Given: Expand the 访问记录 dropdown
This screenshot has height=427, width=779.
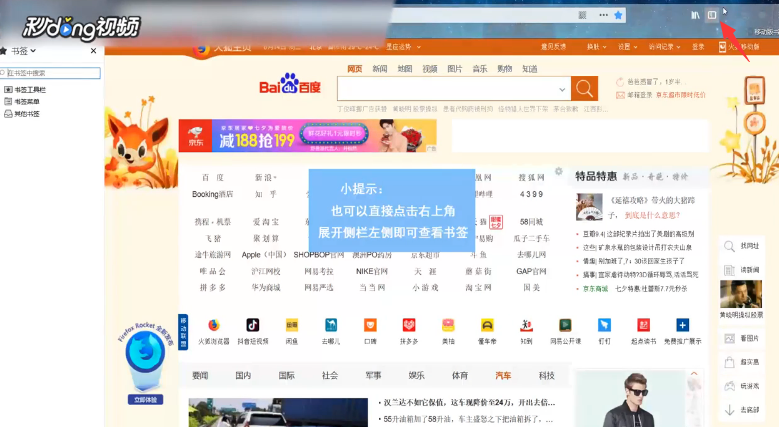Looking at the screenshot, I should pos(664,47).
